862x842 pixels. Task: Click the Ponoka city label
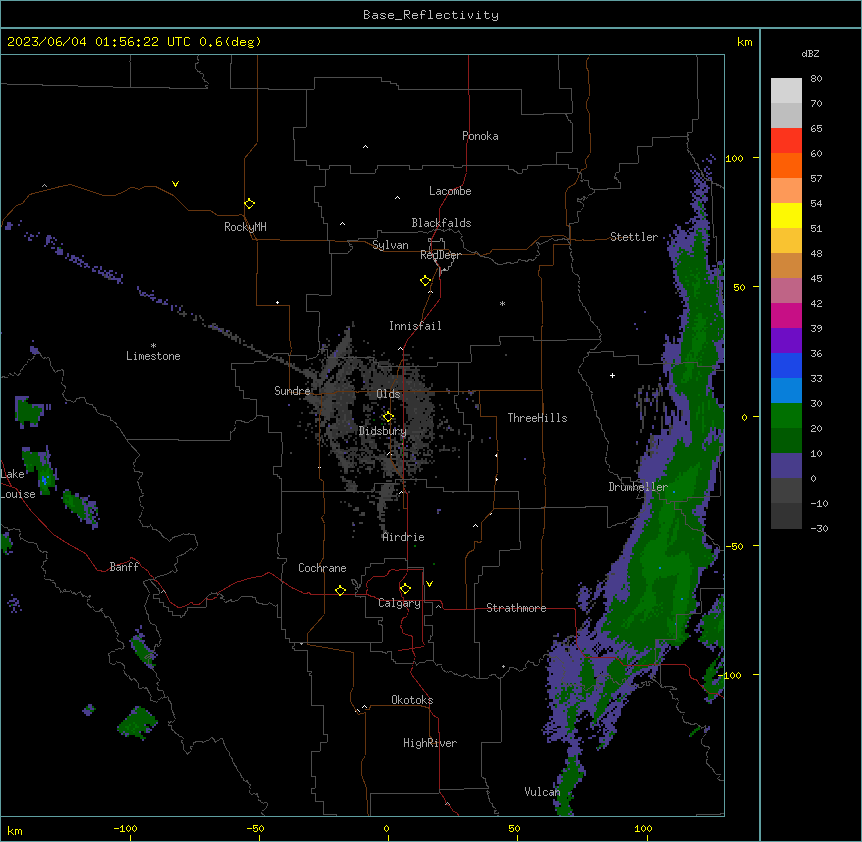coord(480,136)
